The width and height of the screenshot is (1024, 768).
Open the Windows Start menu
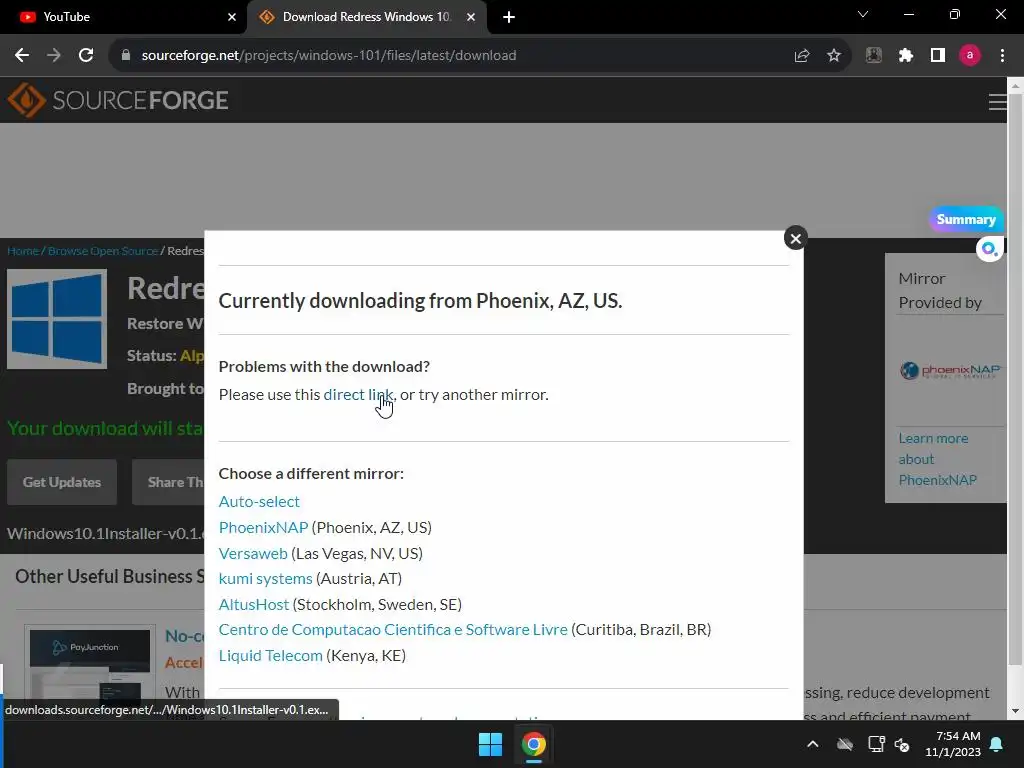click(490, 744)
